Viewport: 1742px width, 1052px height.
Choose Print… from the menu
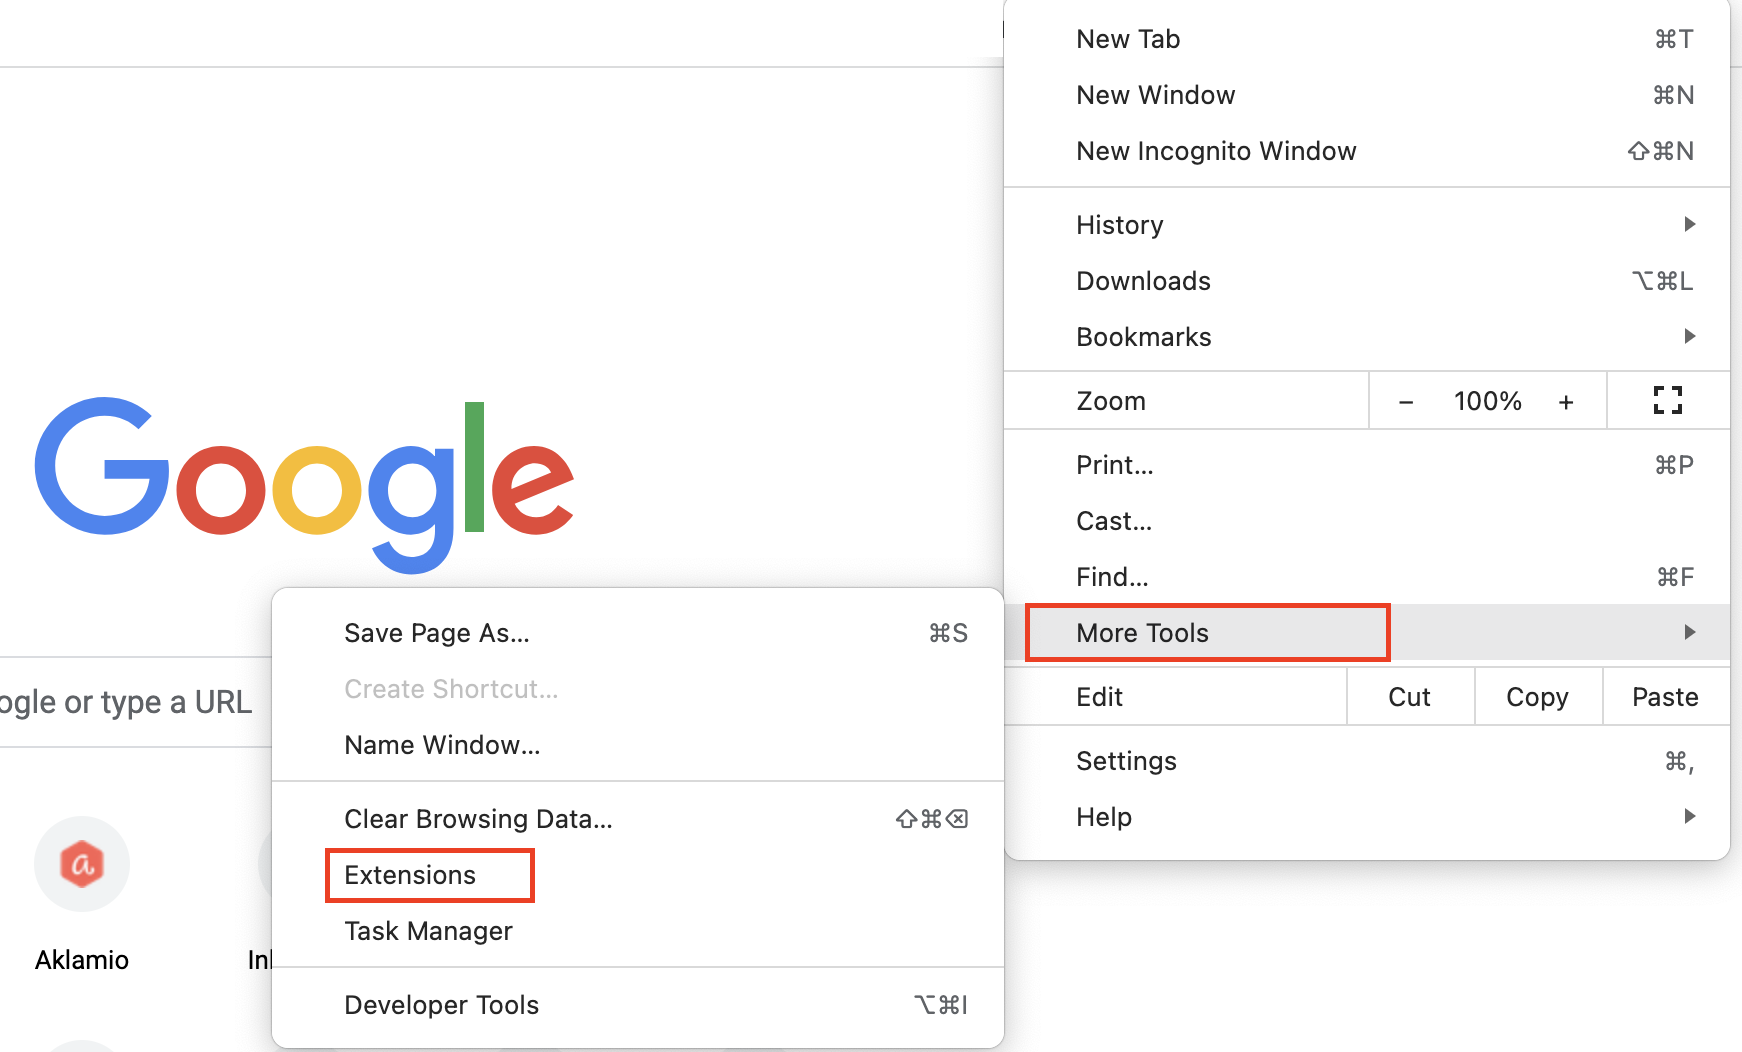click(1367, 465)
